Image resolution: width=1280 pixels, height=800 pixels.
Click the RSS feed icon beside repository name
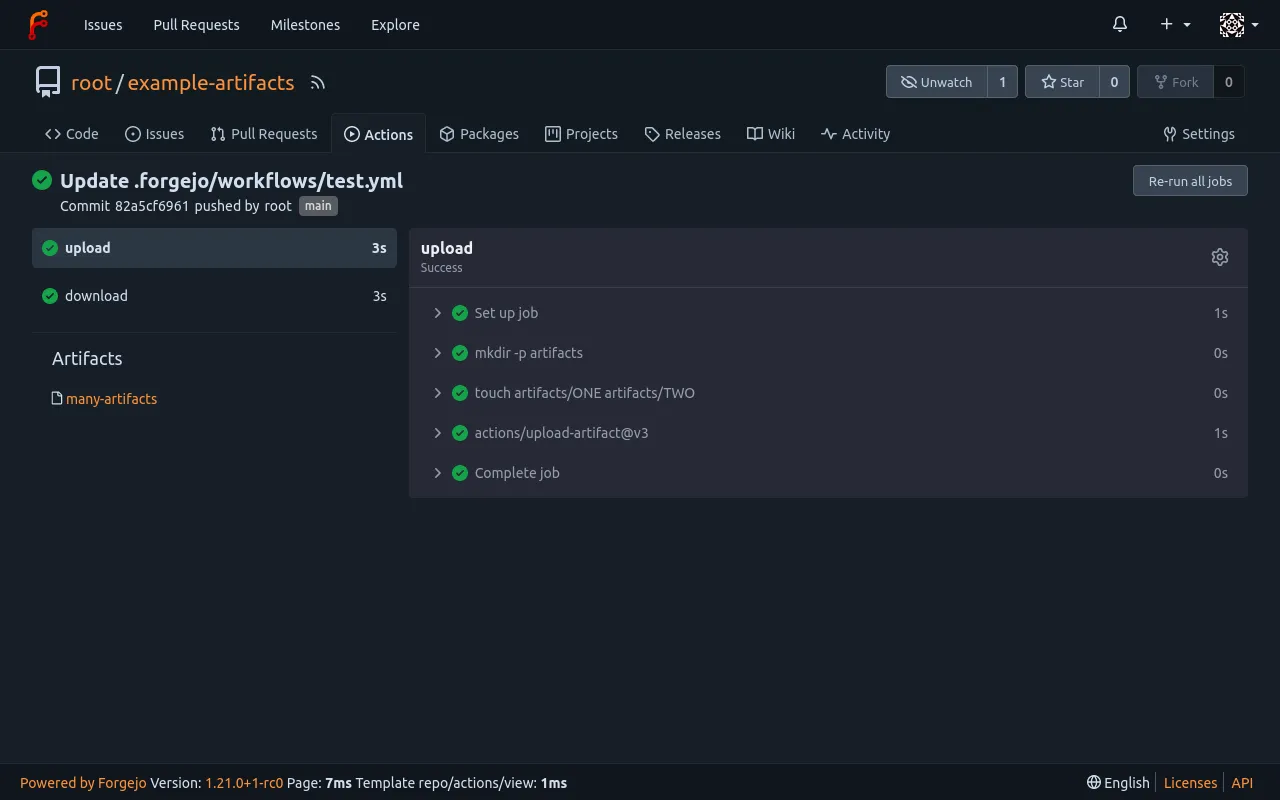[318, 83]
